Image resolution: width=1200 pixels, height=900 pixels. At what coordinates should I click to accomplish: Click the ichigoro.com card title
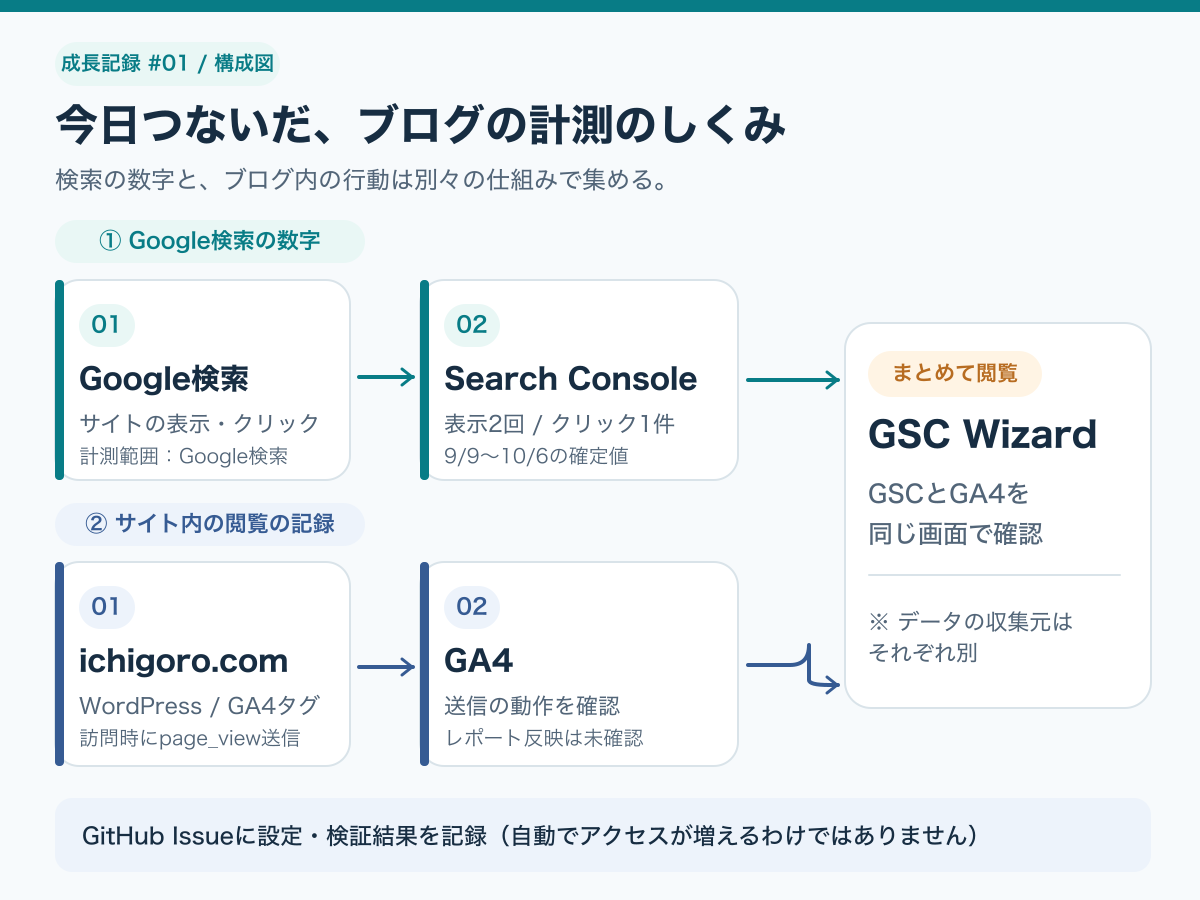(x=184, y=661)
